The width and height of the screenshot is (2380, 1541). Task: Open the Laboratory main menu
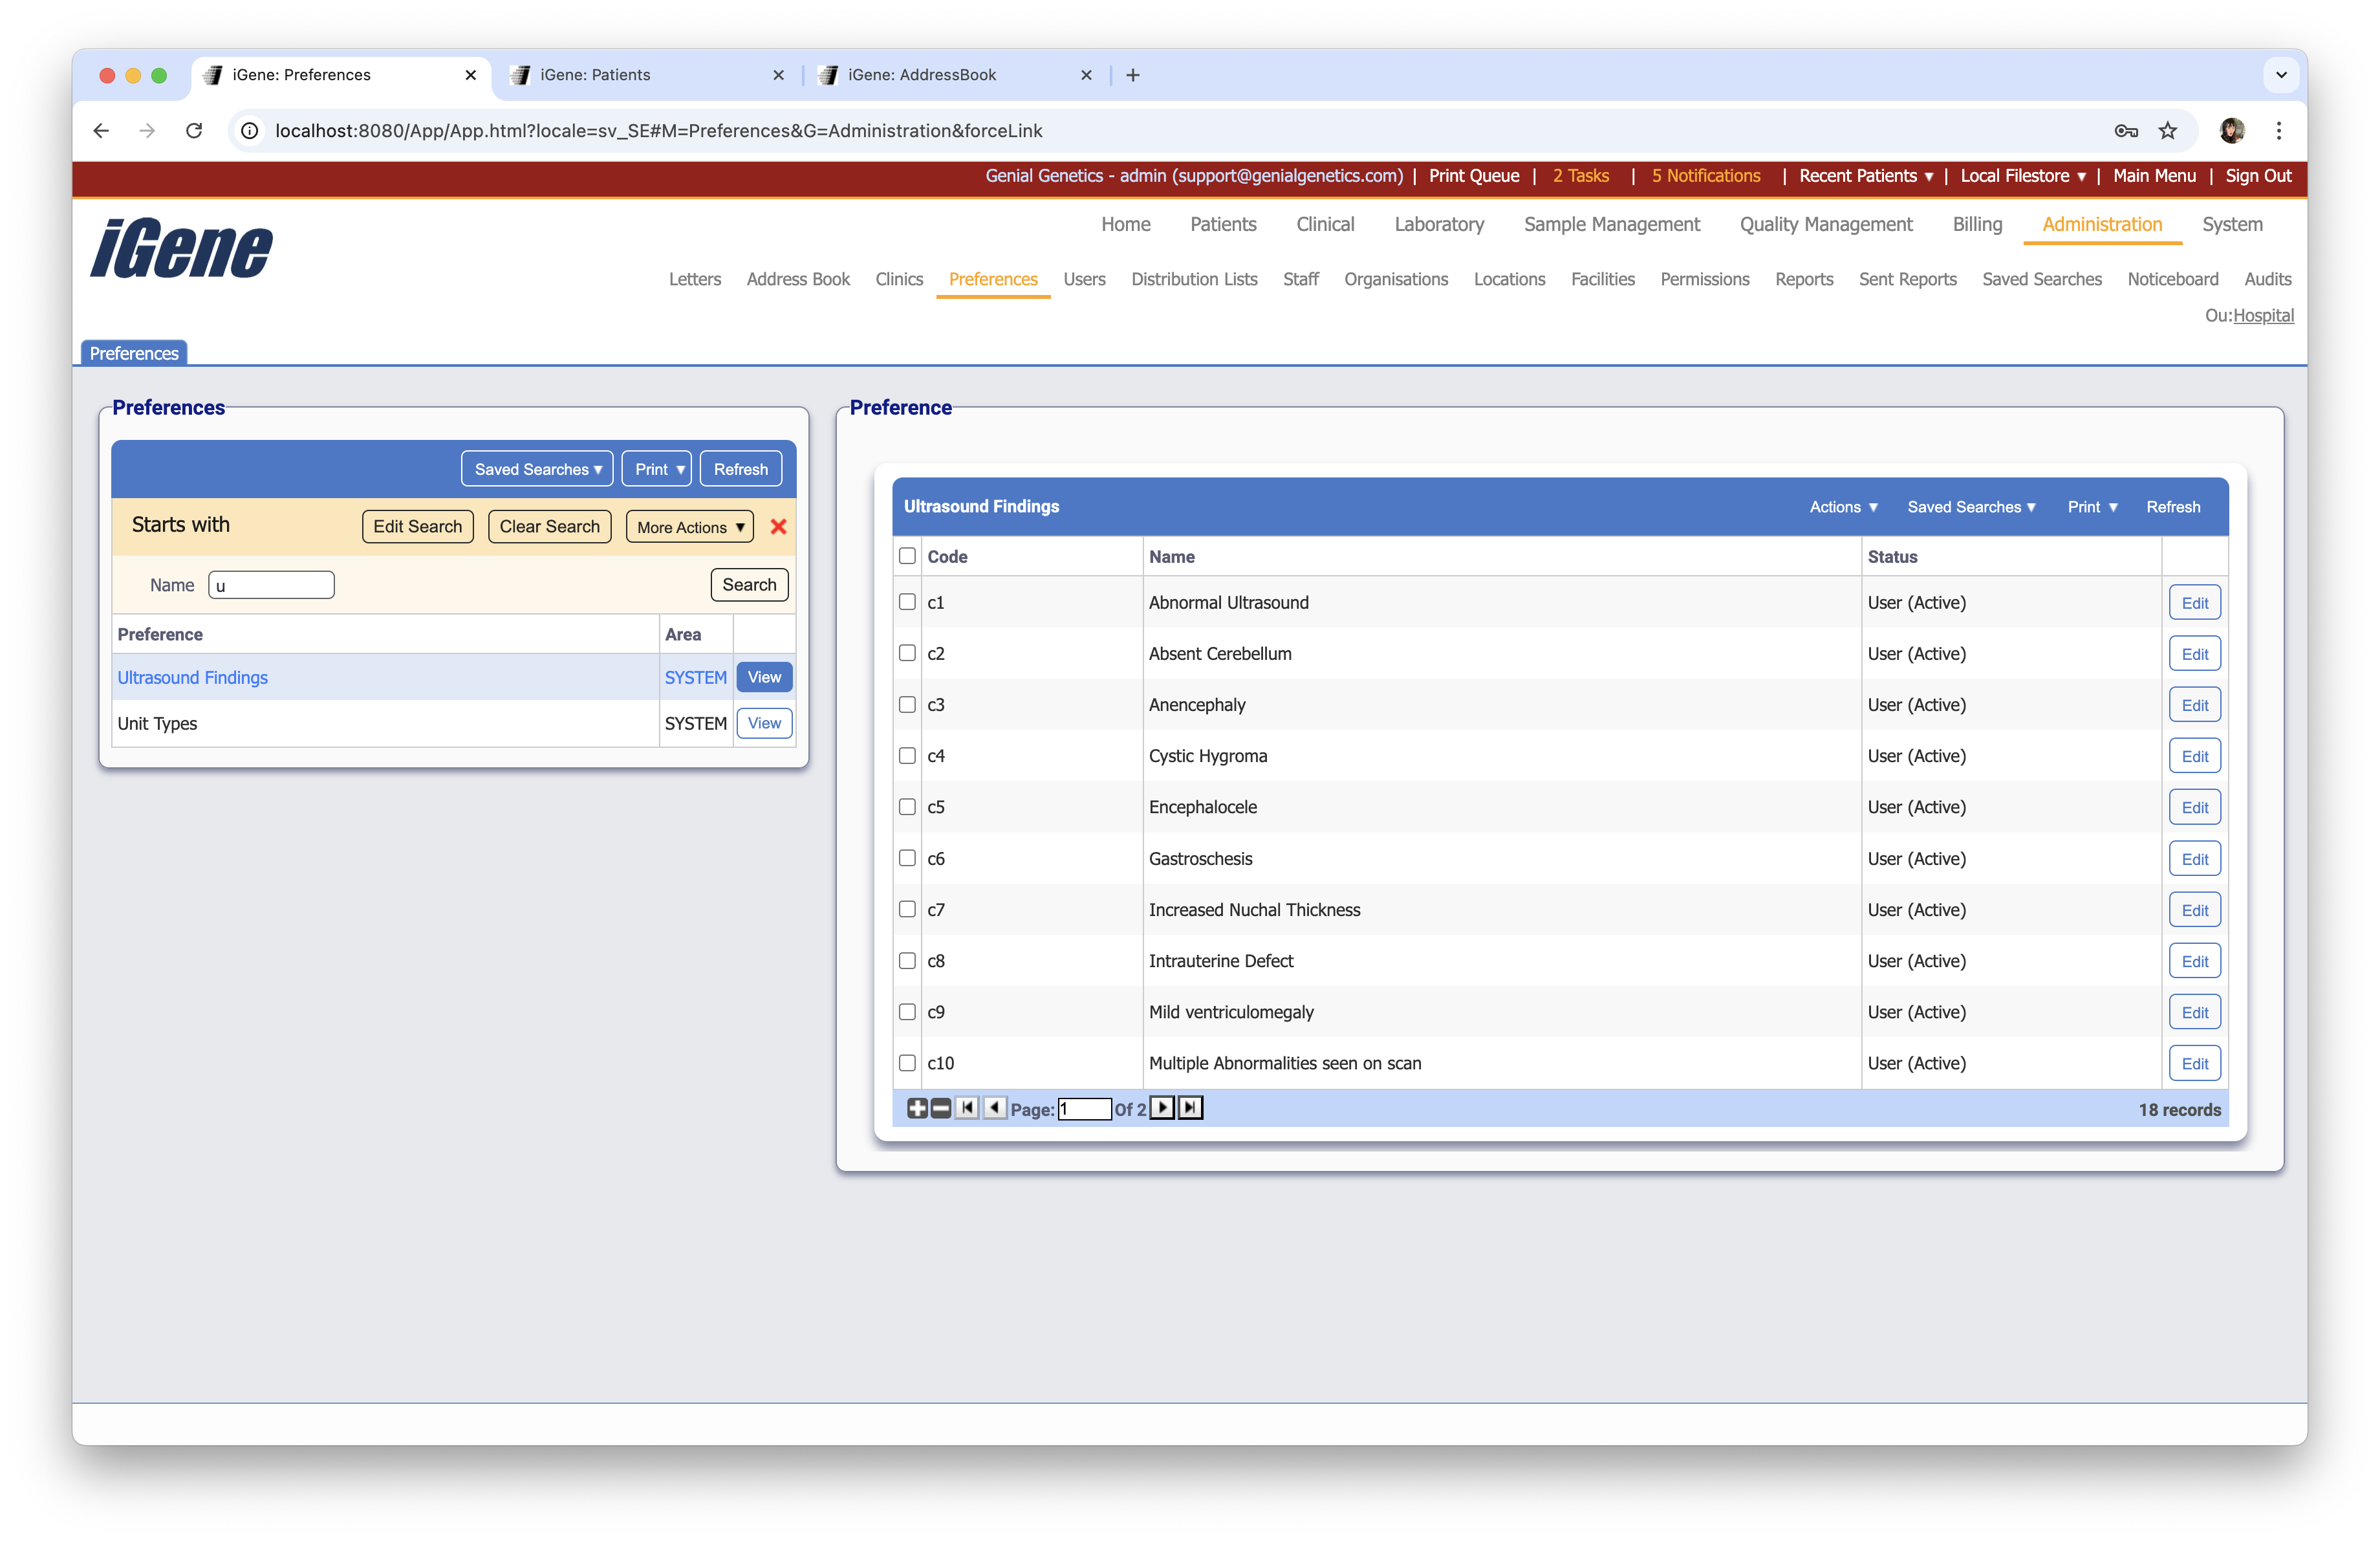coord(1438,224)
